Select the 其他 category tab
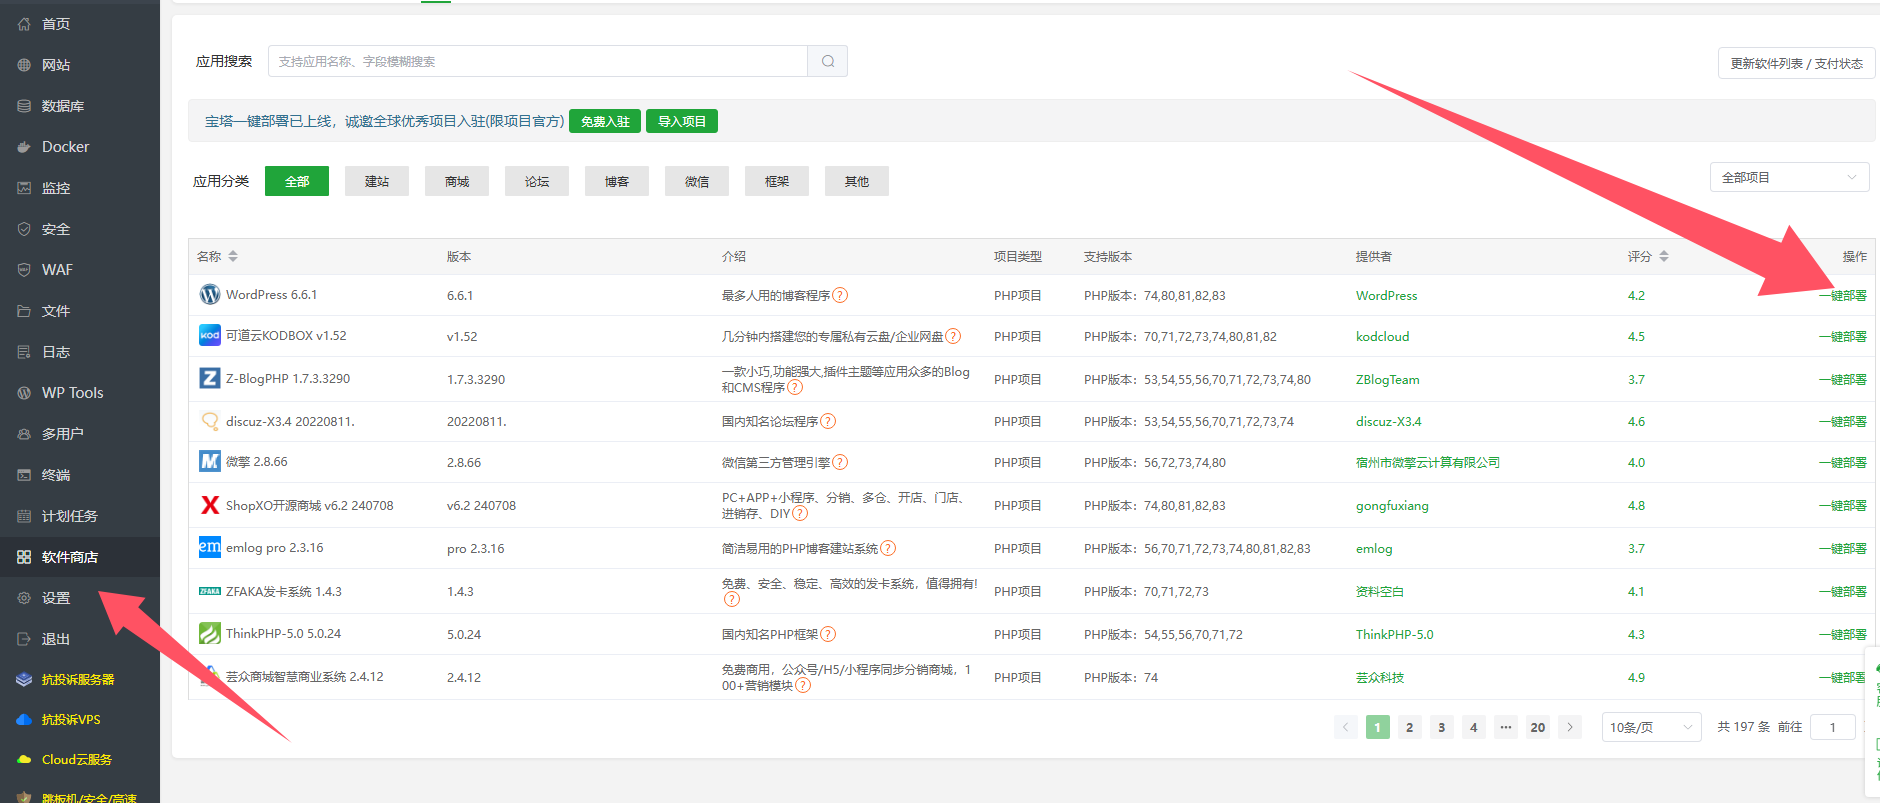The width and height of the screenshot is (1880, 803). pyautogui.click(x=857, y=181)
